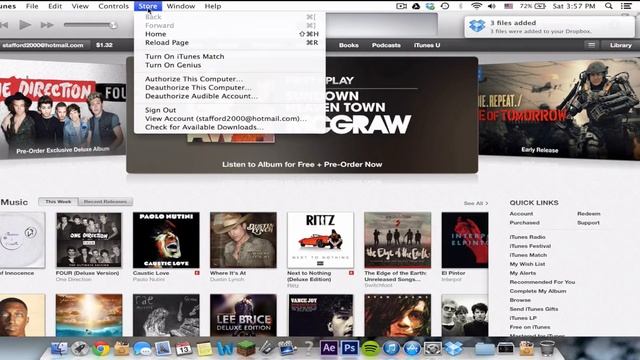Click the Library button

pyautogui.click(x=621, y=45)
